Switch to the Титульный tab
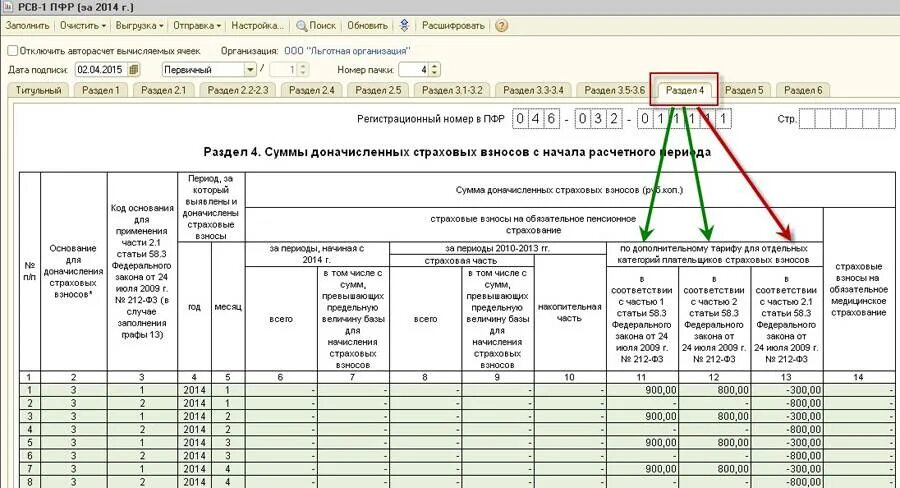Viewport: 900px width, 488px height. 38,90
